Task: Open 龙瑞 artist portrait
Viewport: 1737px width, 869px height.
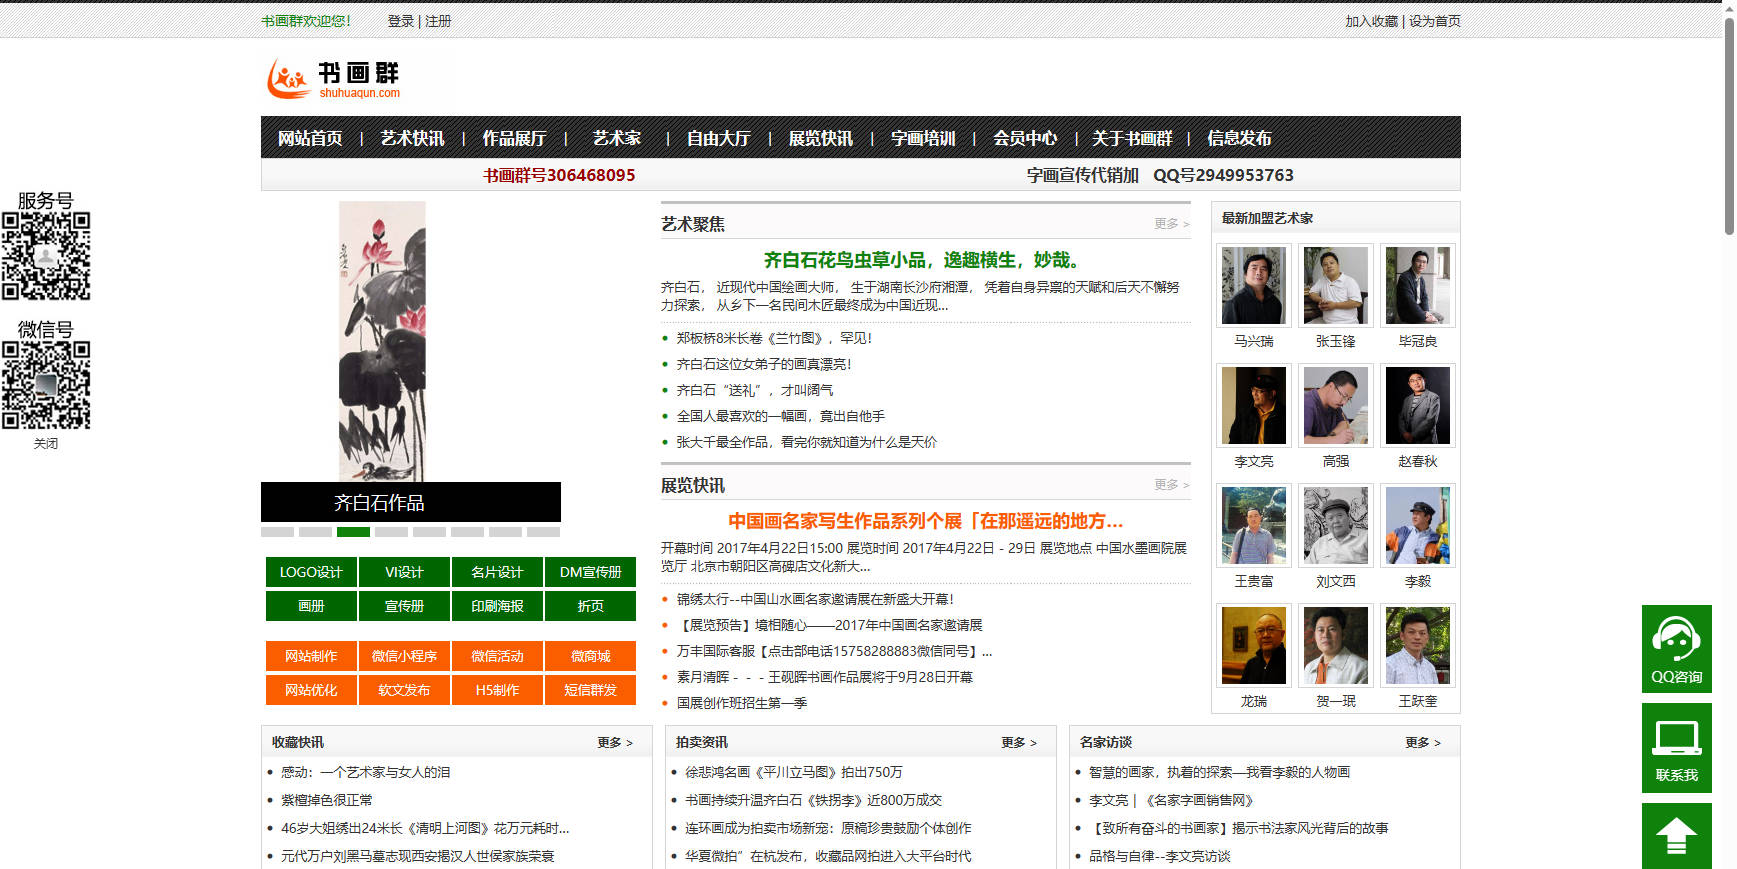Action: coord(1254,646)
